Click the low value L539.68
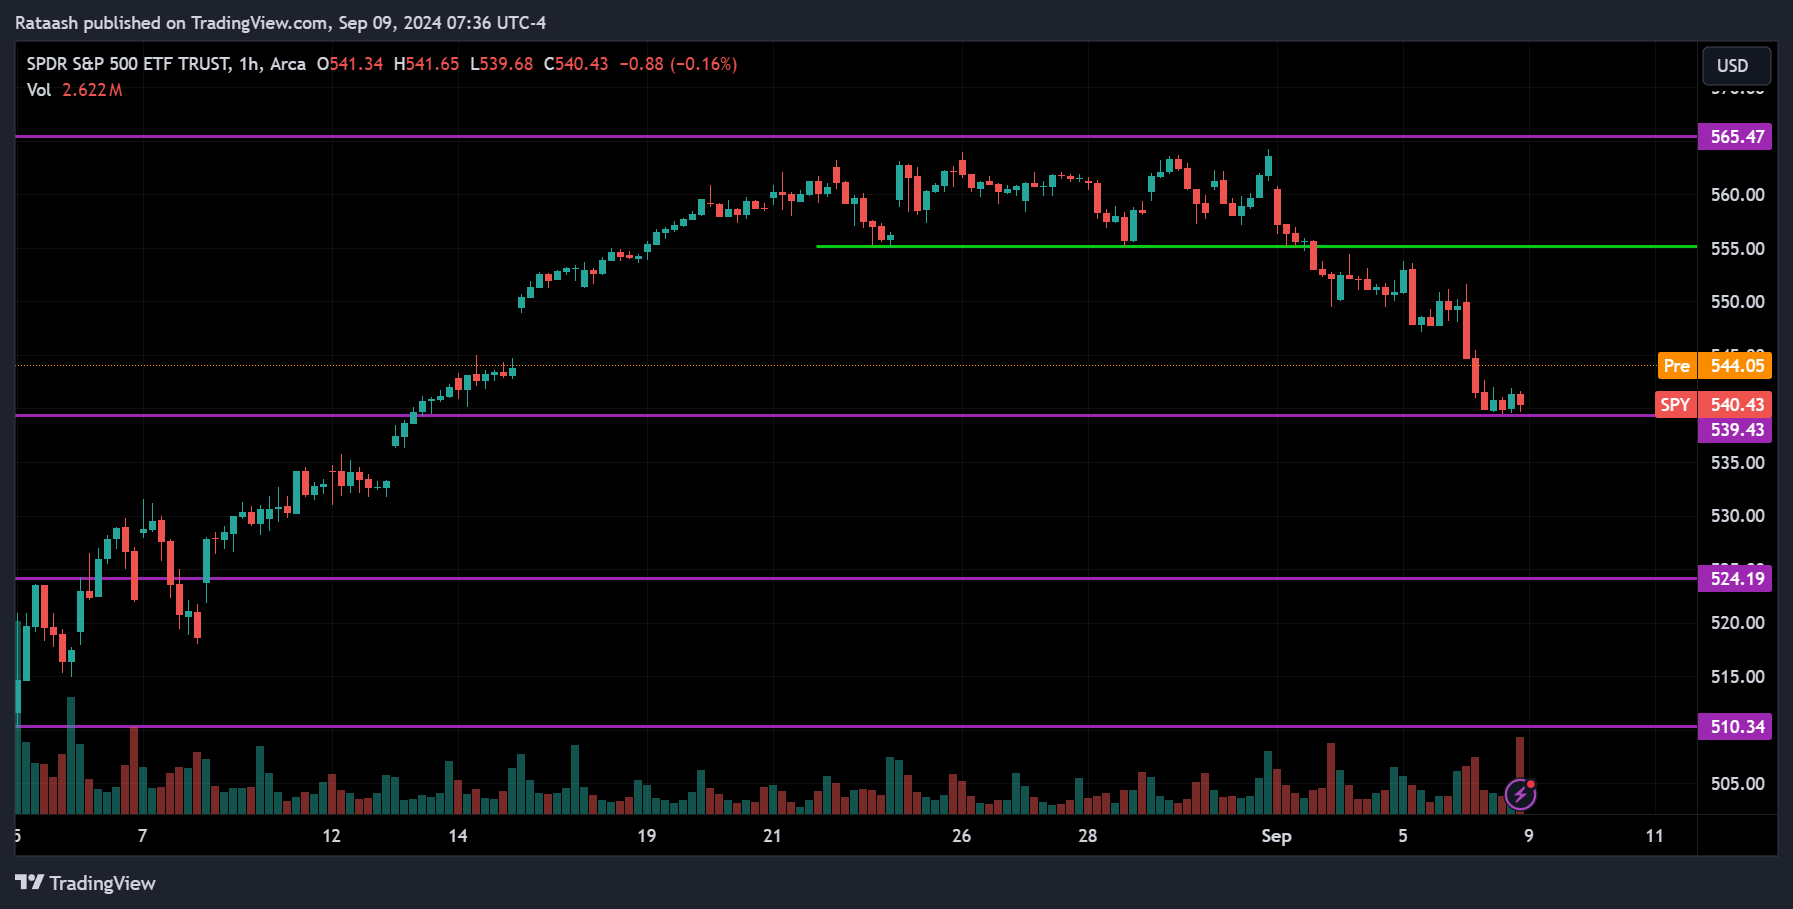Screen dimensions: 1793x909 pos(502,64)
